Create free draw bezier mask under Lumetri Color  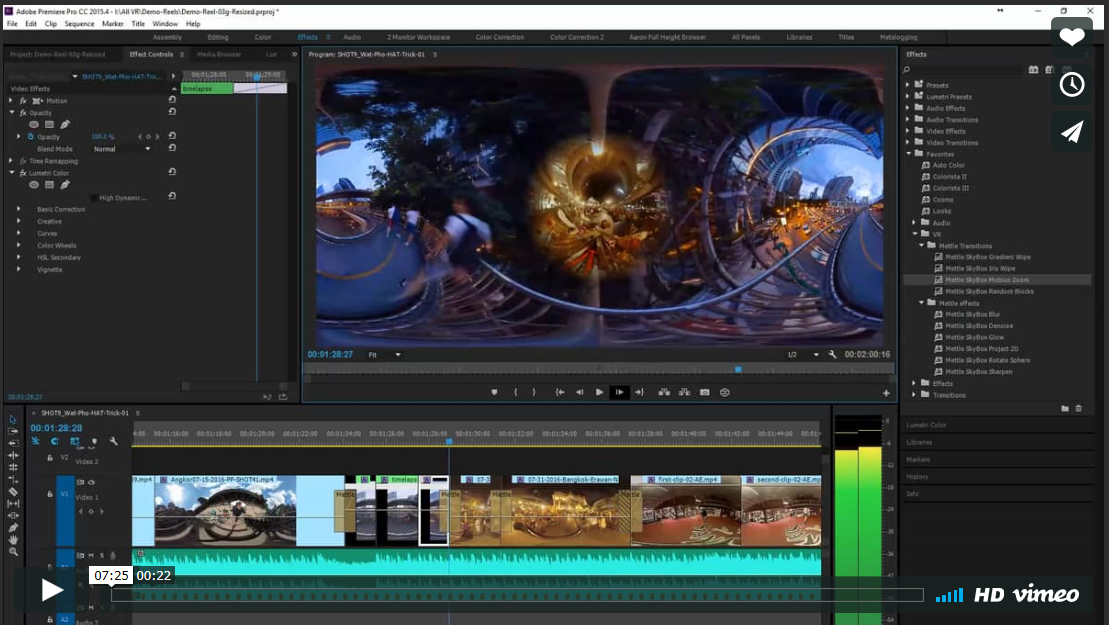(65, 185)
